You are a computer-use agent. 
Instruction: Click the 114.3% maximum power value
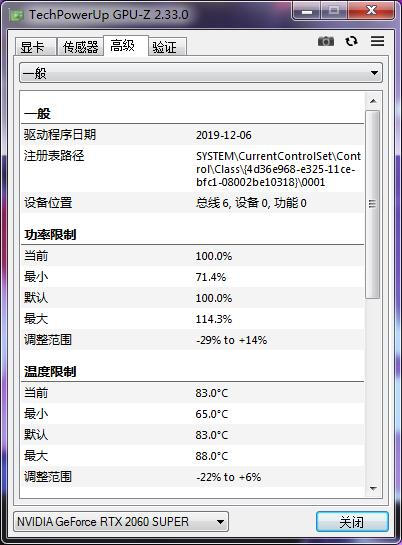(x=213, y=319)
